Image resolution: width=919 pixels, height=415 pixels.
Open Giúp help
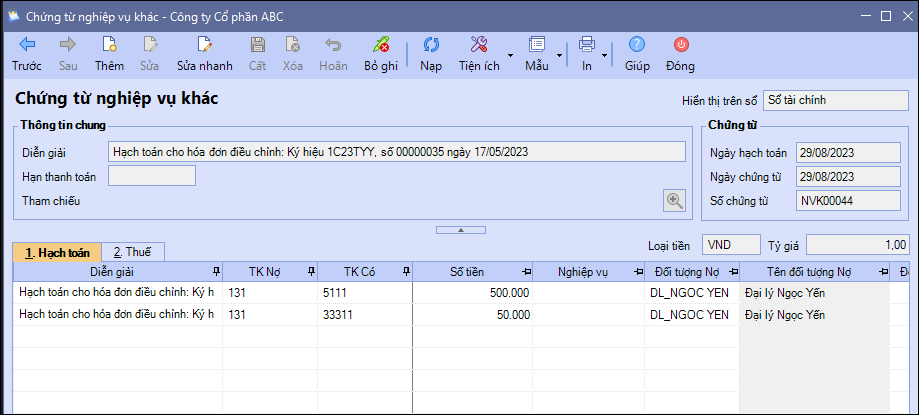(x=637, y=54)
